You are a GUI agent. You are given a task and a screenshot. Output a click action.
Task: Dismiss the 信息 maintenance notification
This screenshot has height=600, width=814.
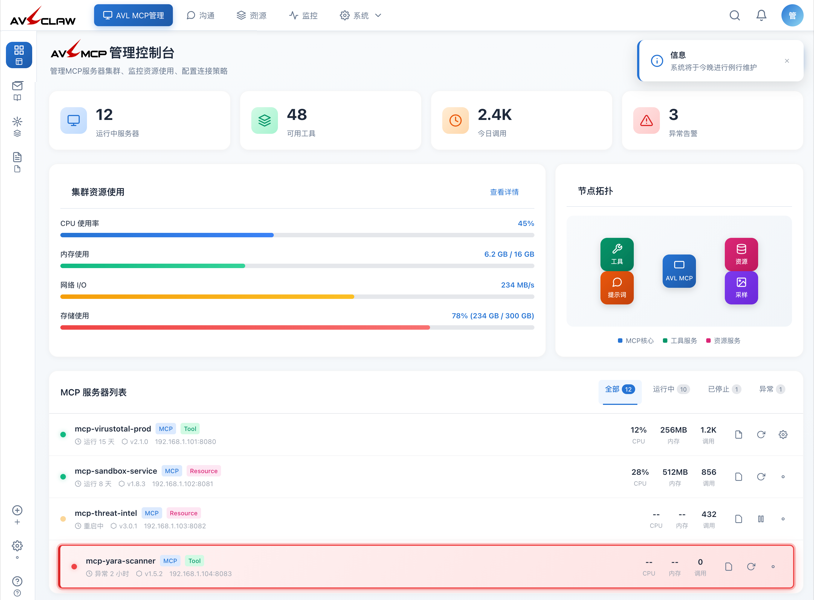click(x=787, y=61)
